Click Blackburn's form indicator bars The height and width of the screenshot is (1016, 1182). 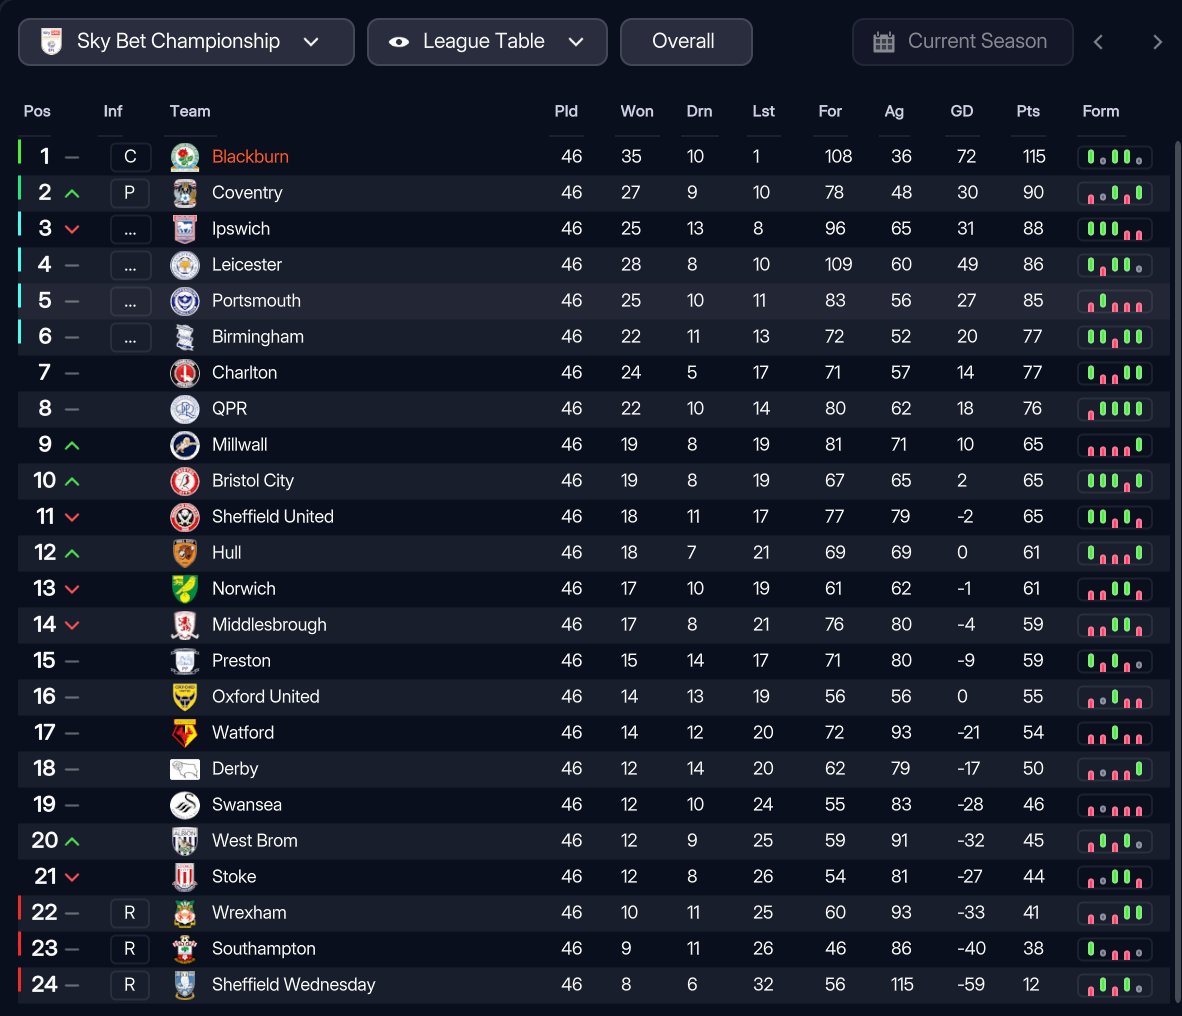pyautogui.click(x=1114, y=157)
